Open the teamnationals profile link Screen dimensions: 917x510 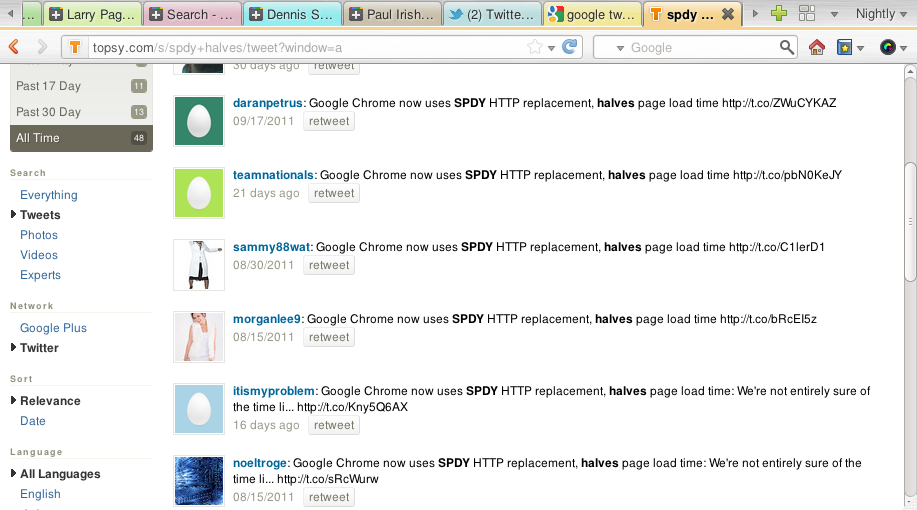(x=273, y=175)
